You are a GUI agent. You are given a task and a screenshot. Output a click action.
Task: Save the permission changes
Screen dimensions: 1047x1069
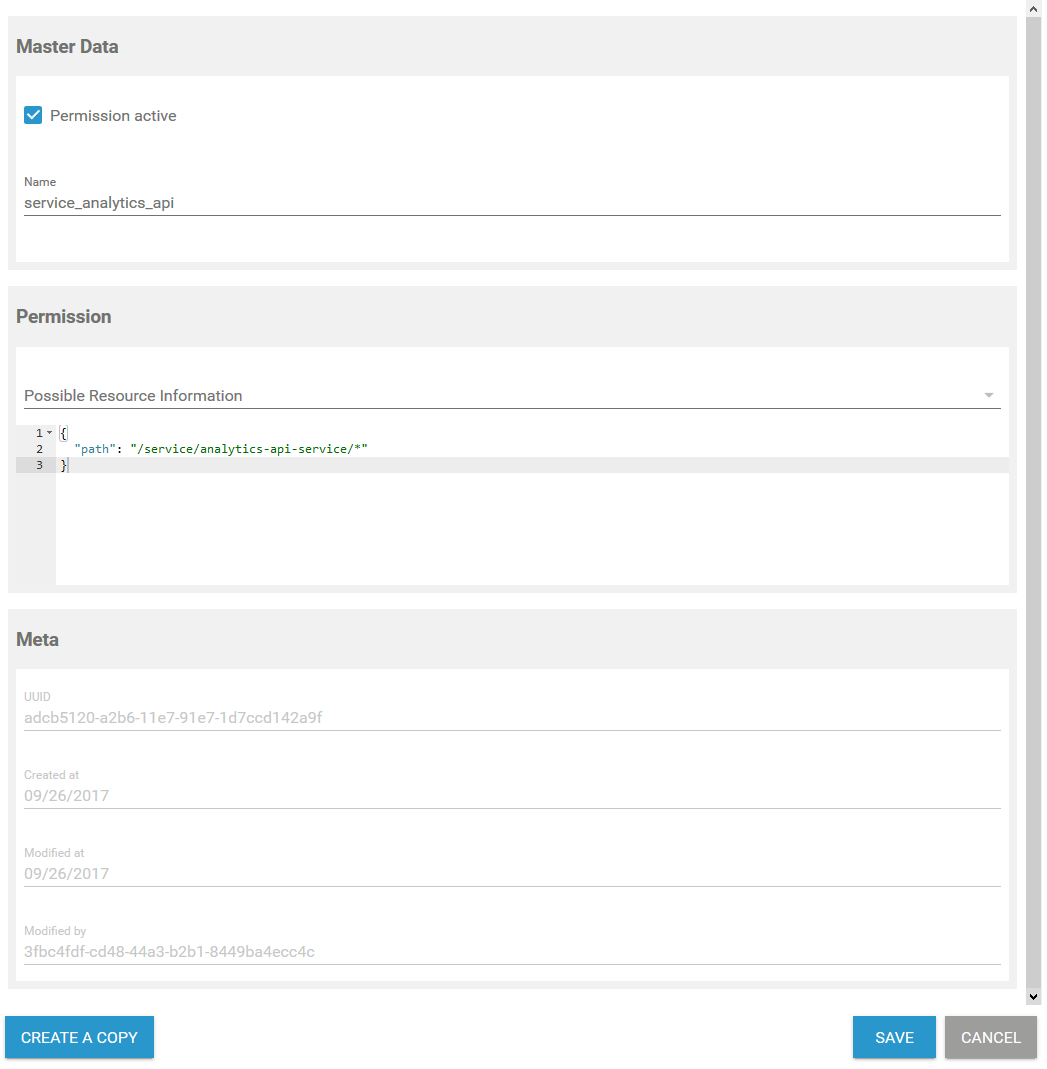[894, 1037]
